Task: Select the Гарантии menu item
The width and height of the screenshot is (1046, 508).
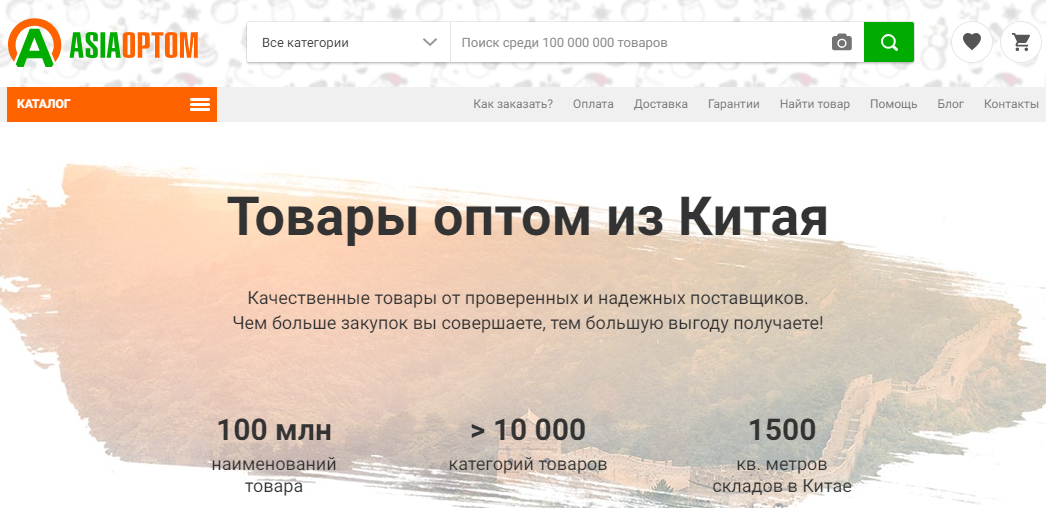Action: 734,104
